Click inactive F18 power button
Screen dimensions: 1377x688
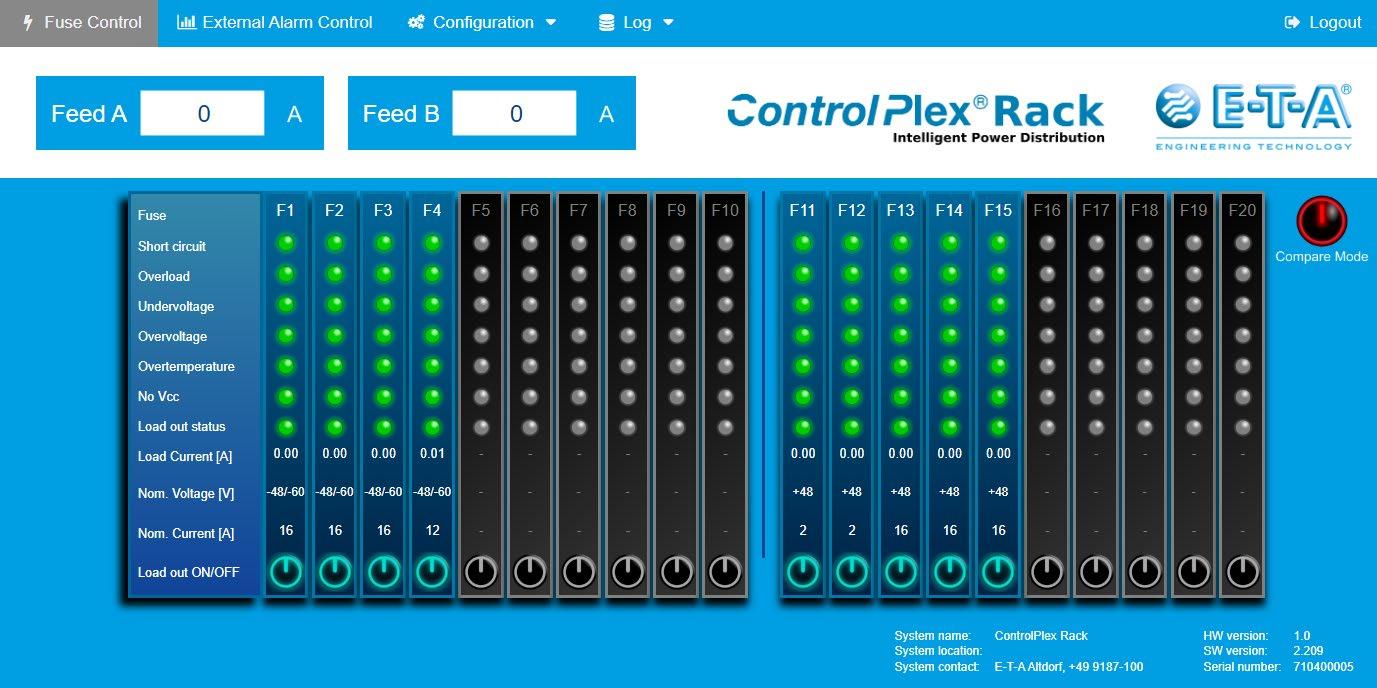point(1145,571)
